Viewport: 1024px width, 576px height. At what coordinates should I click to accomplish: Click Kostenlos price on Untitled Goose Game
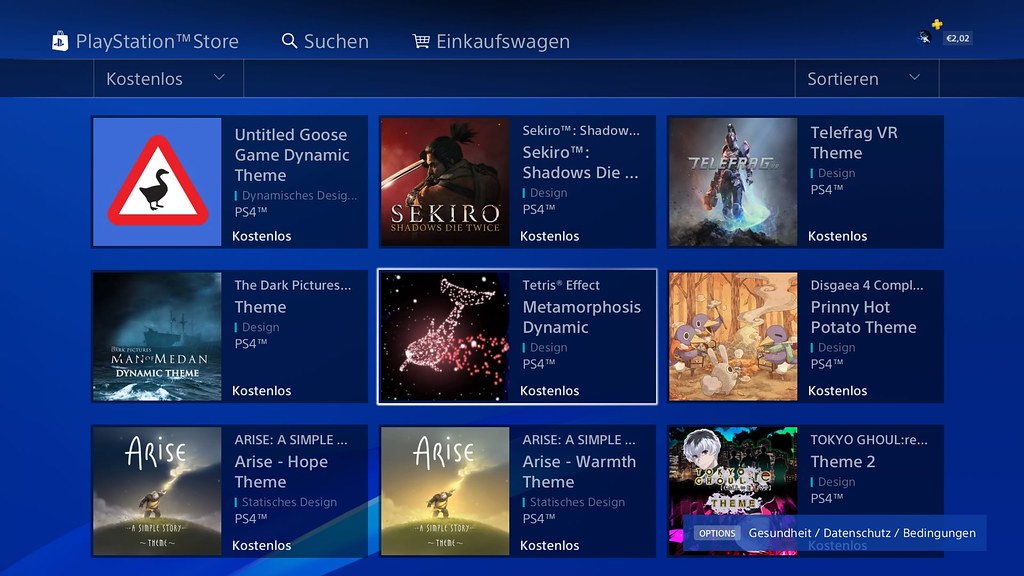pyautogui.click(x=261, y=236)
